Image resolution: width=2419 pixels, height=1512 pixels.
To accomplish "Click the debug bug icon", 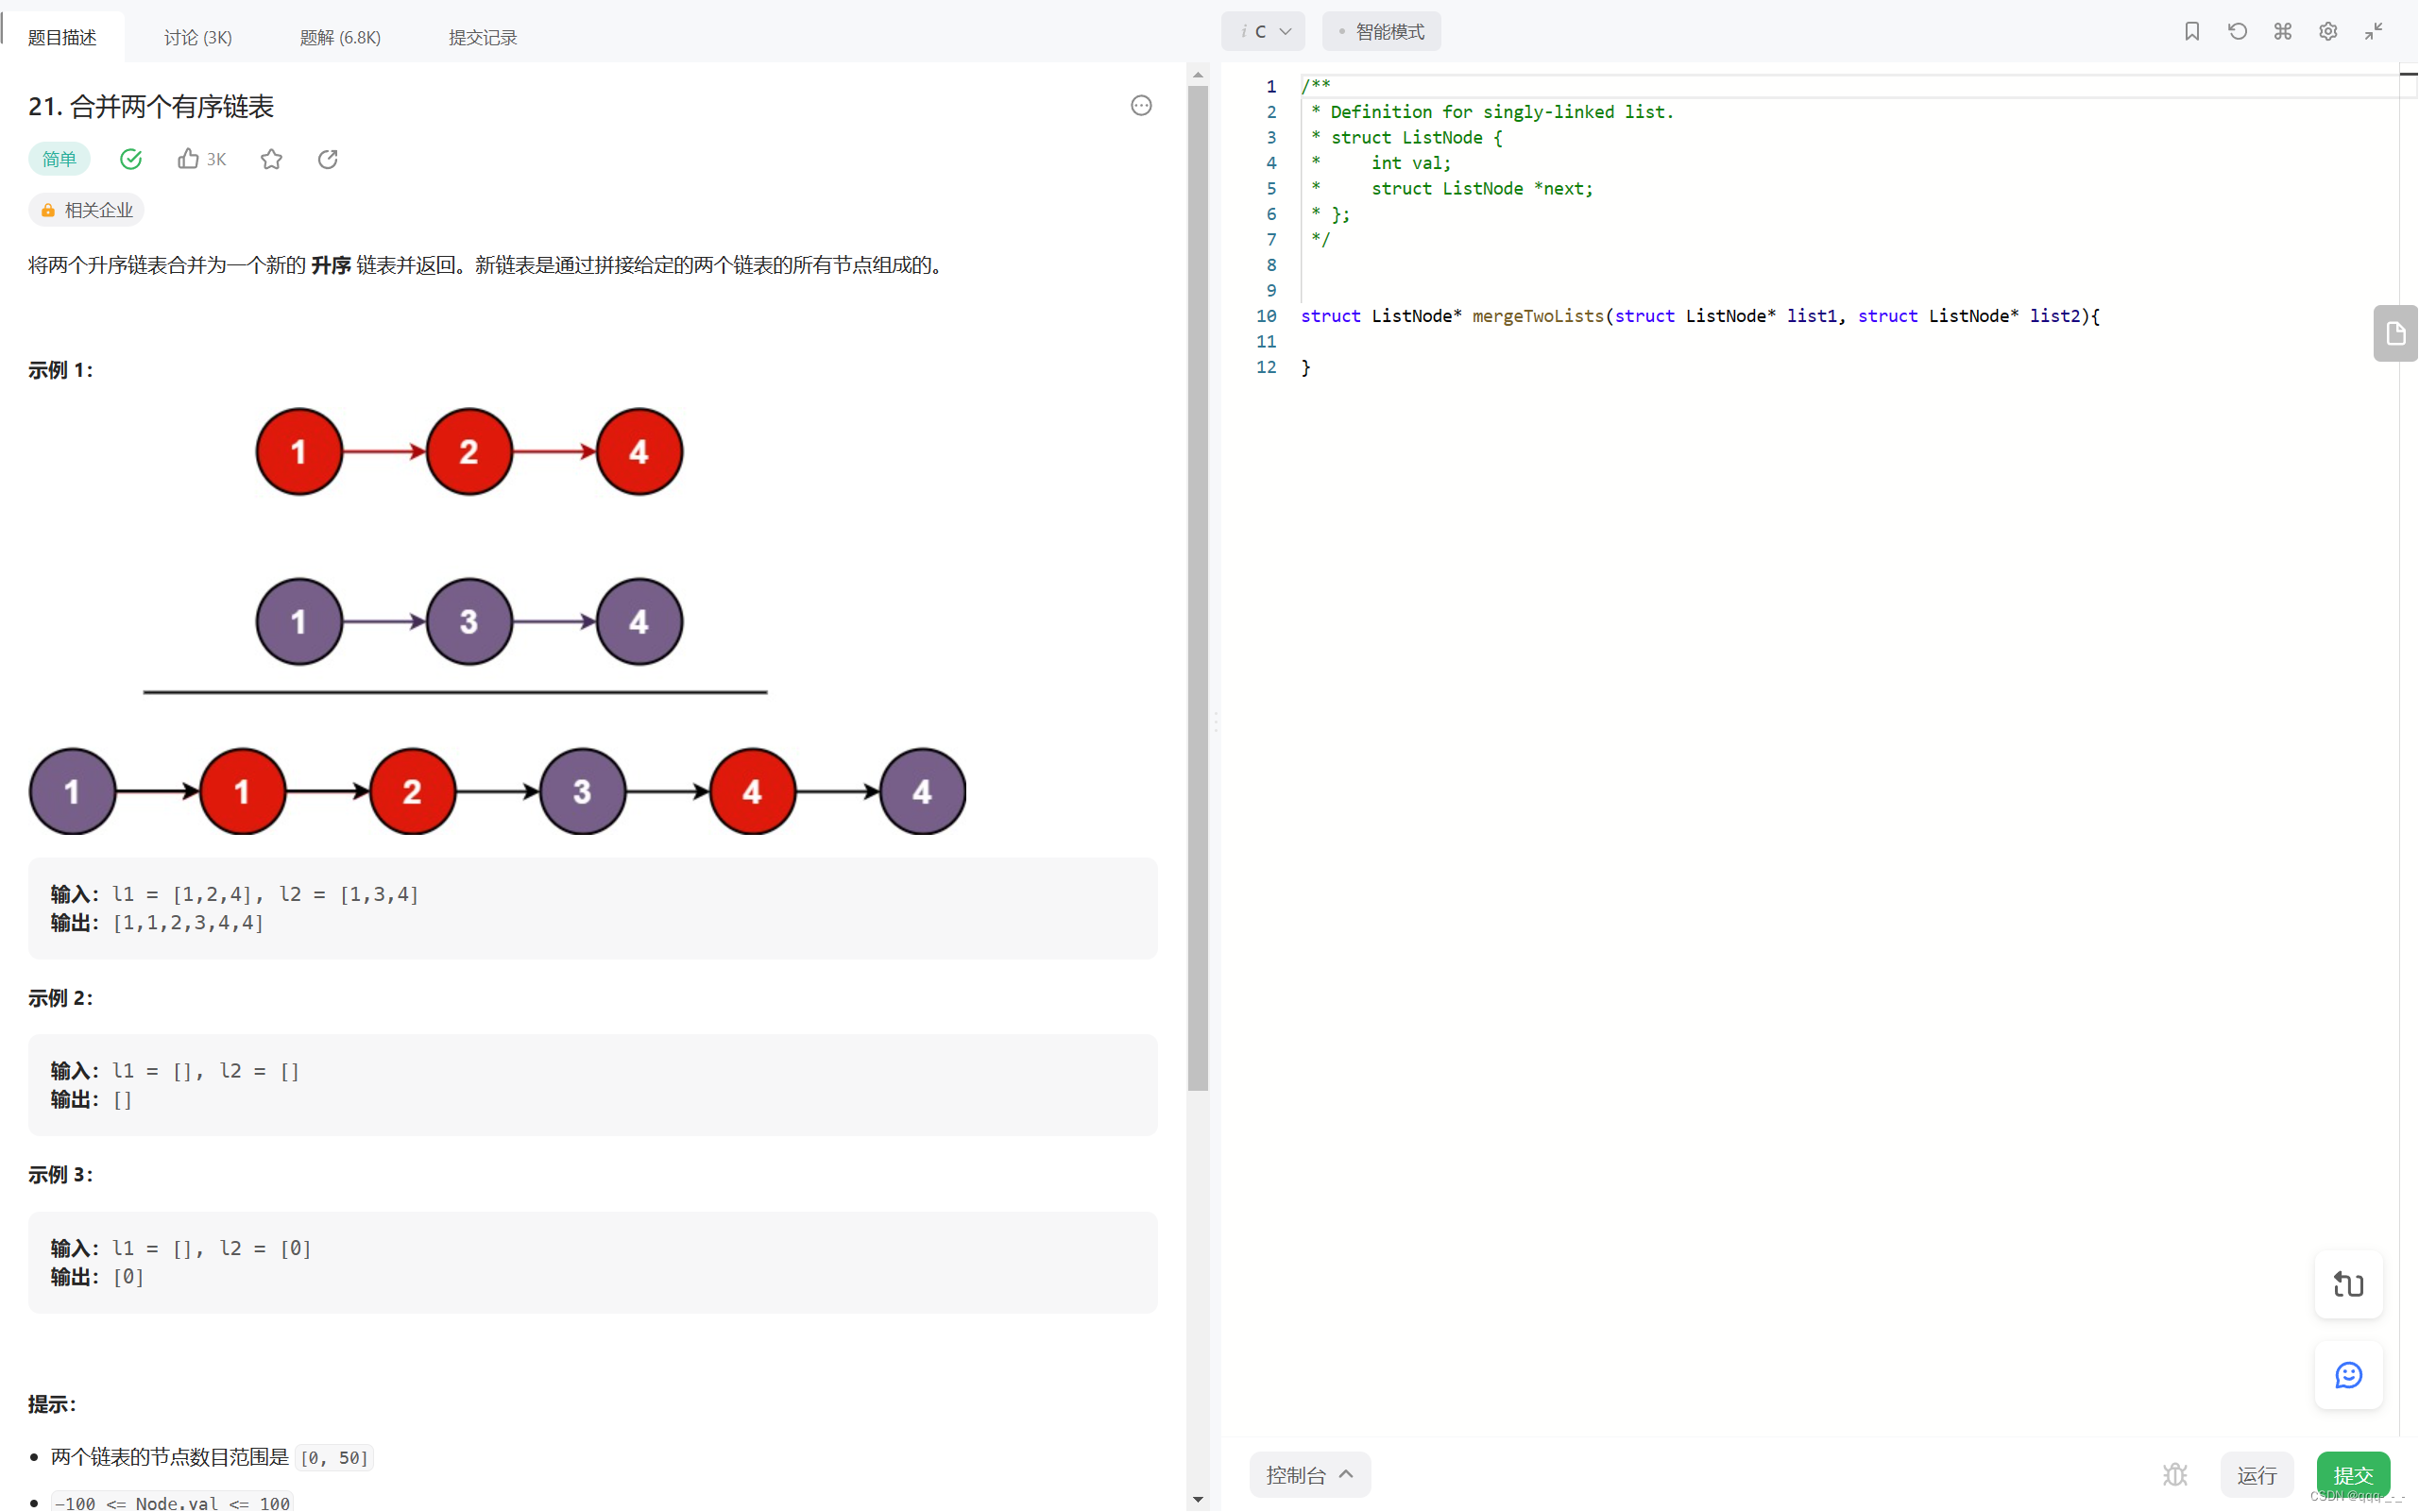I will click(2175, 1475).
